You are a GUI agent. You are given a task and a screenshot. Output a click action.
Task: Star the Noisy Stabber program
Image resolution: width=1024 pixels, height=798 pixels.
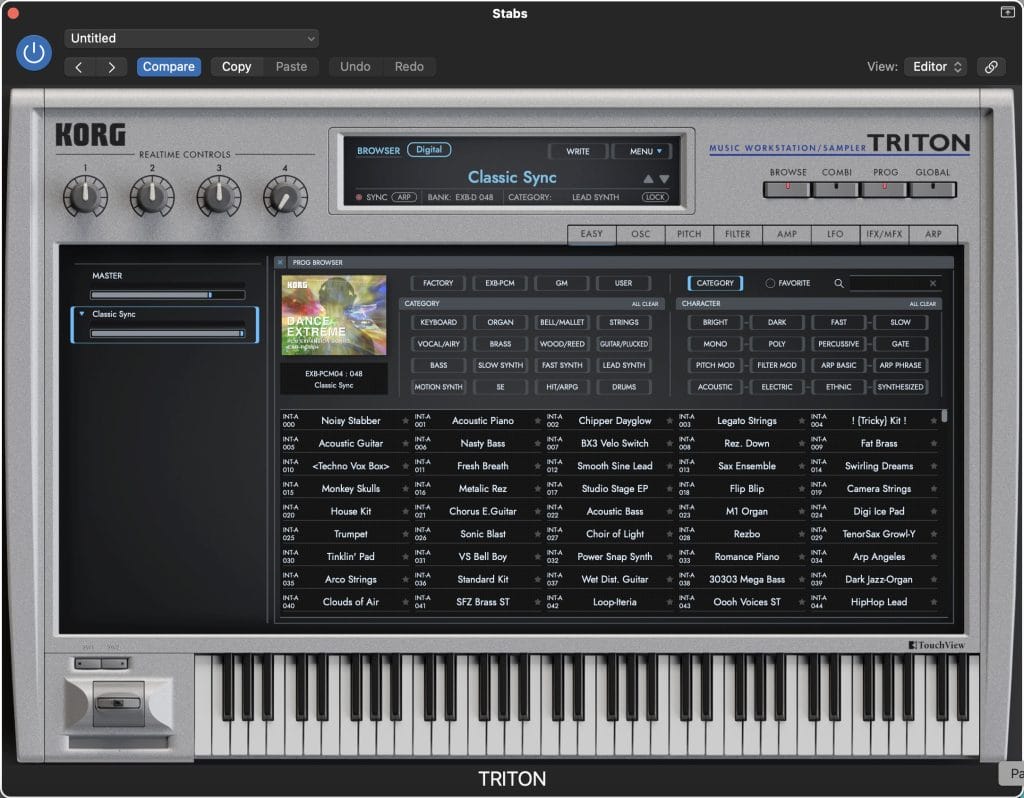405,421
